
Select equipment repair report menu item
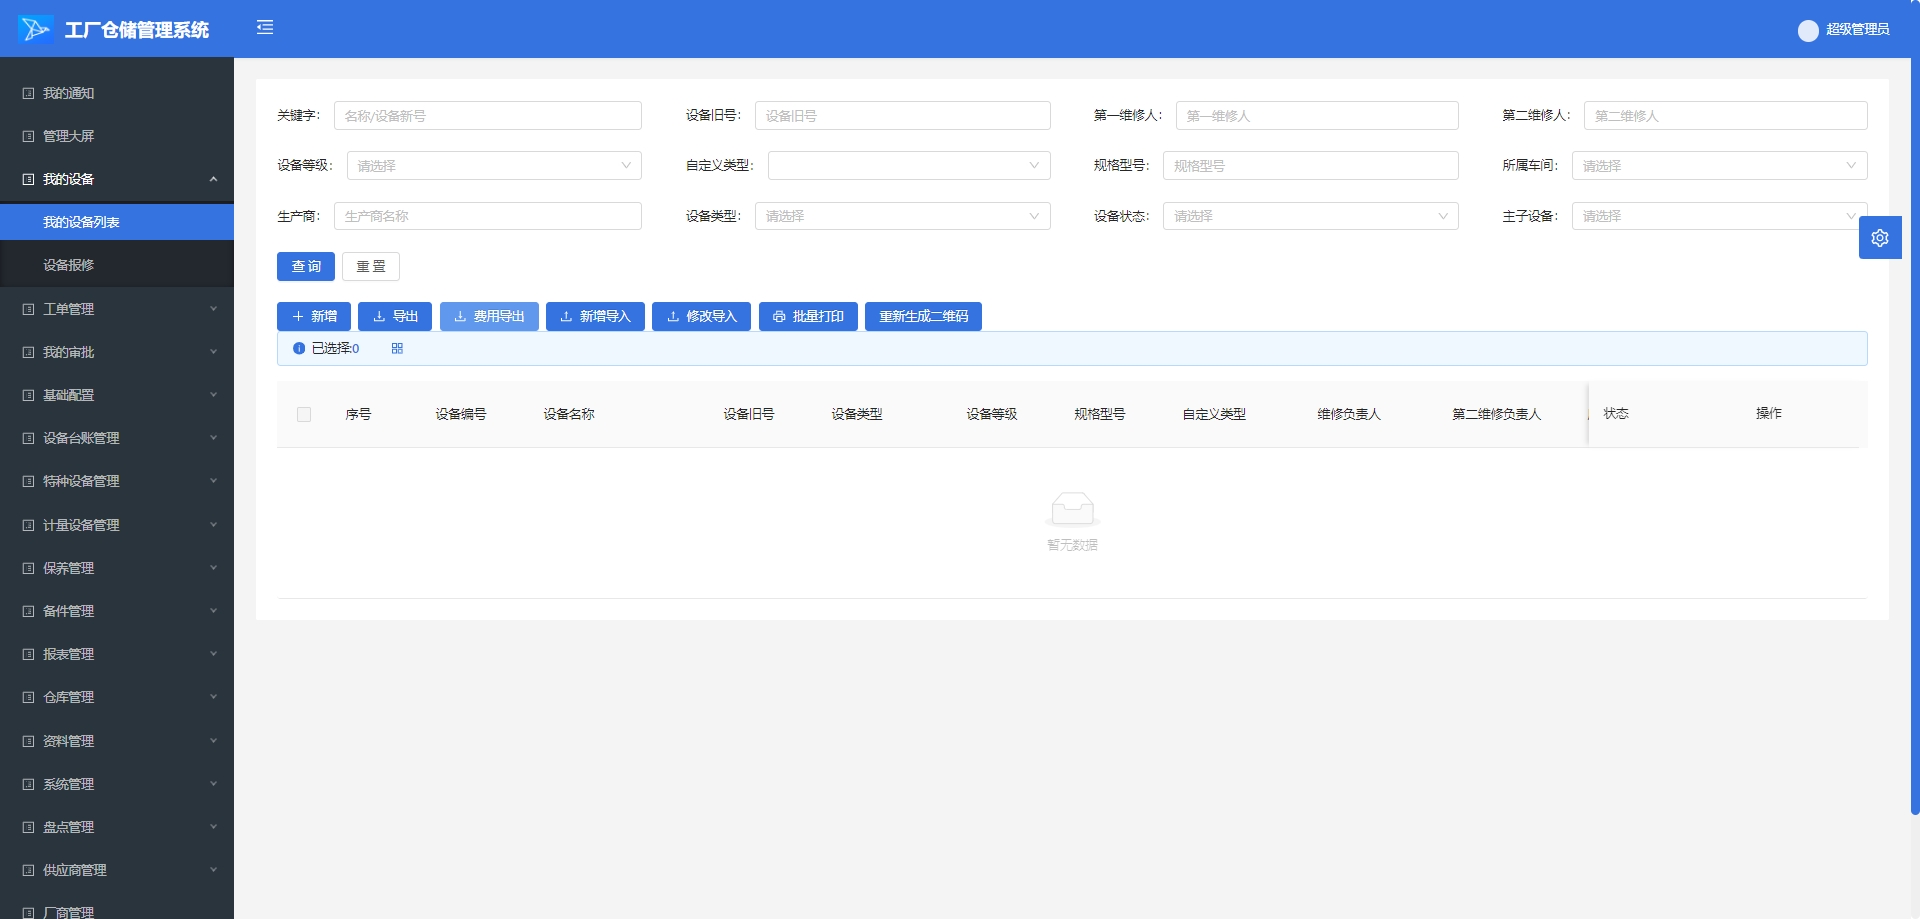tap(69, 265)
